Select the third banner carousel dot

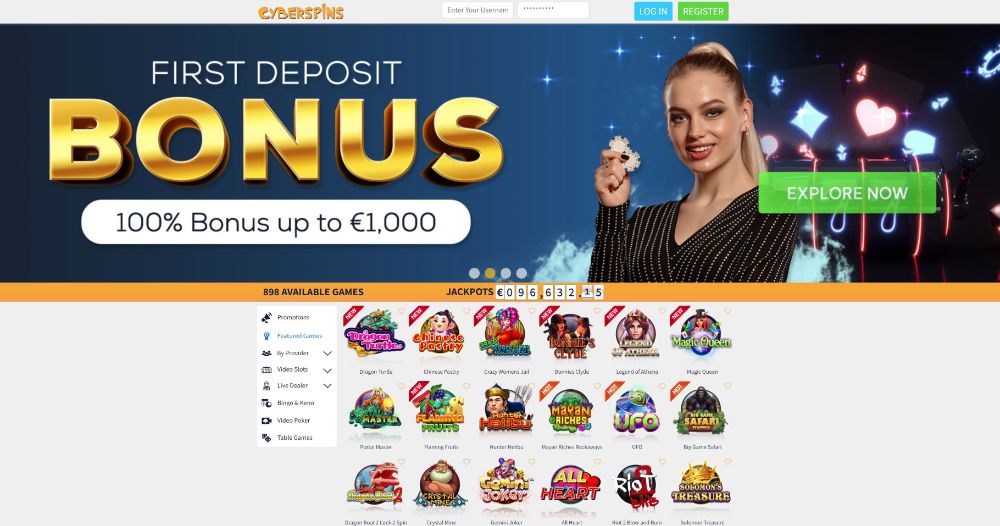pyautogui.click(x=506, y=273)
